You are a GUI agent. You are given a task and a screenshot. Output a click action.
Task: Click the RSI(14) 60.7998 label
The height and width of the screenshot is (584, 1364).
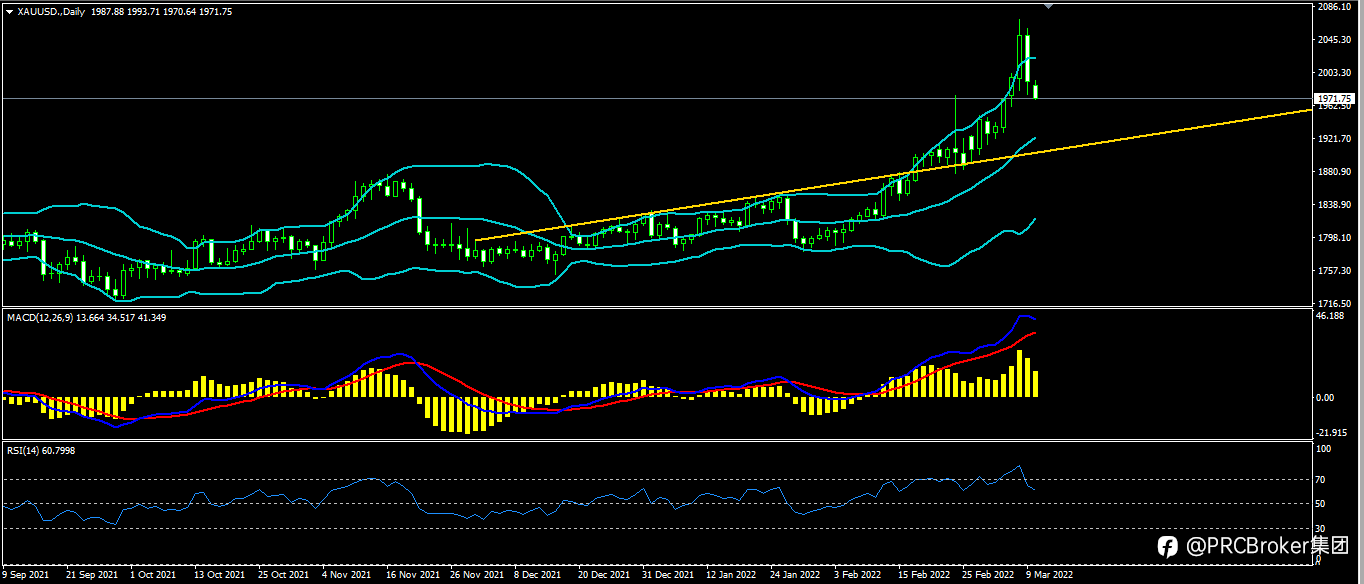(x=41, y=451)
